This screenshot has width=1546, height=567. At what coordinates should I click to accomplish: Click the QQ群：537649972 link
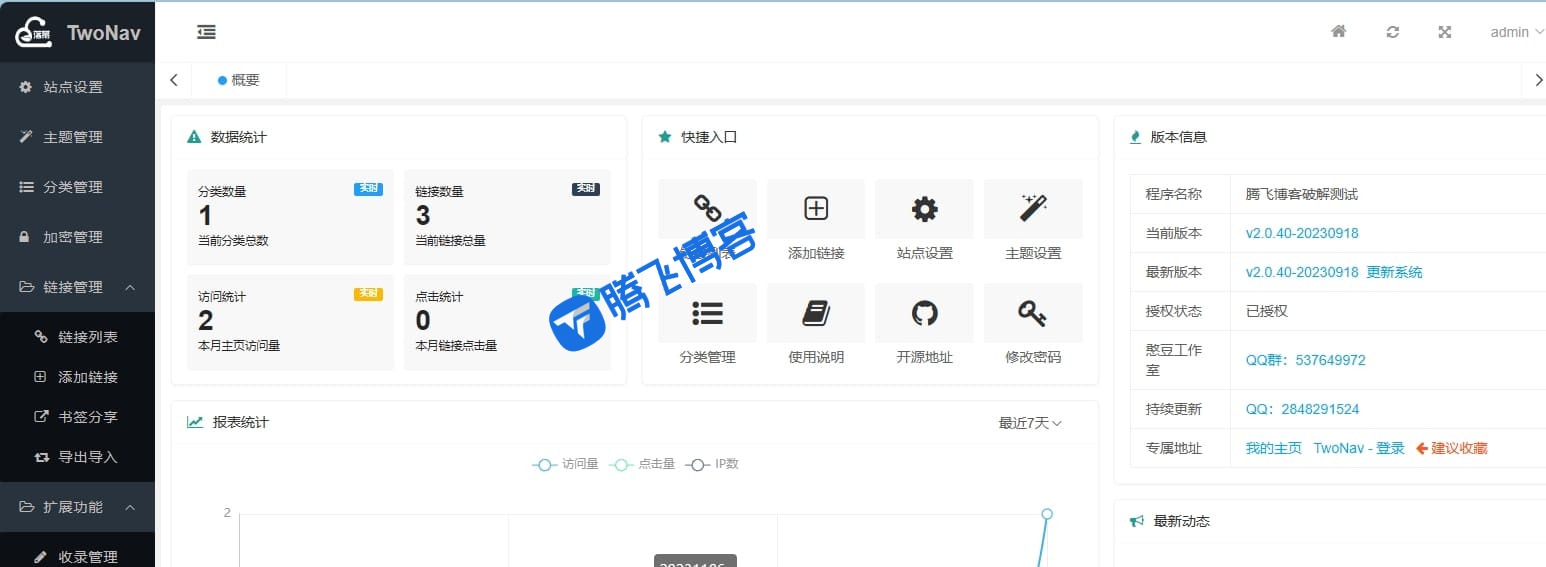click(x=1305, y=360)
